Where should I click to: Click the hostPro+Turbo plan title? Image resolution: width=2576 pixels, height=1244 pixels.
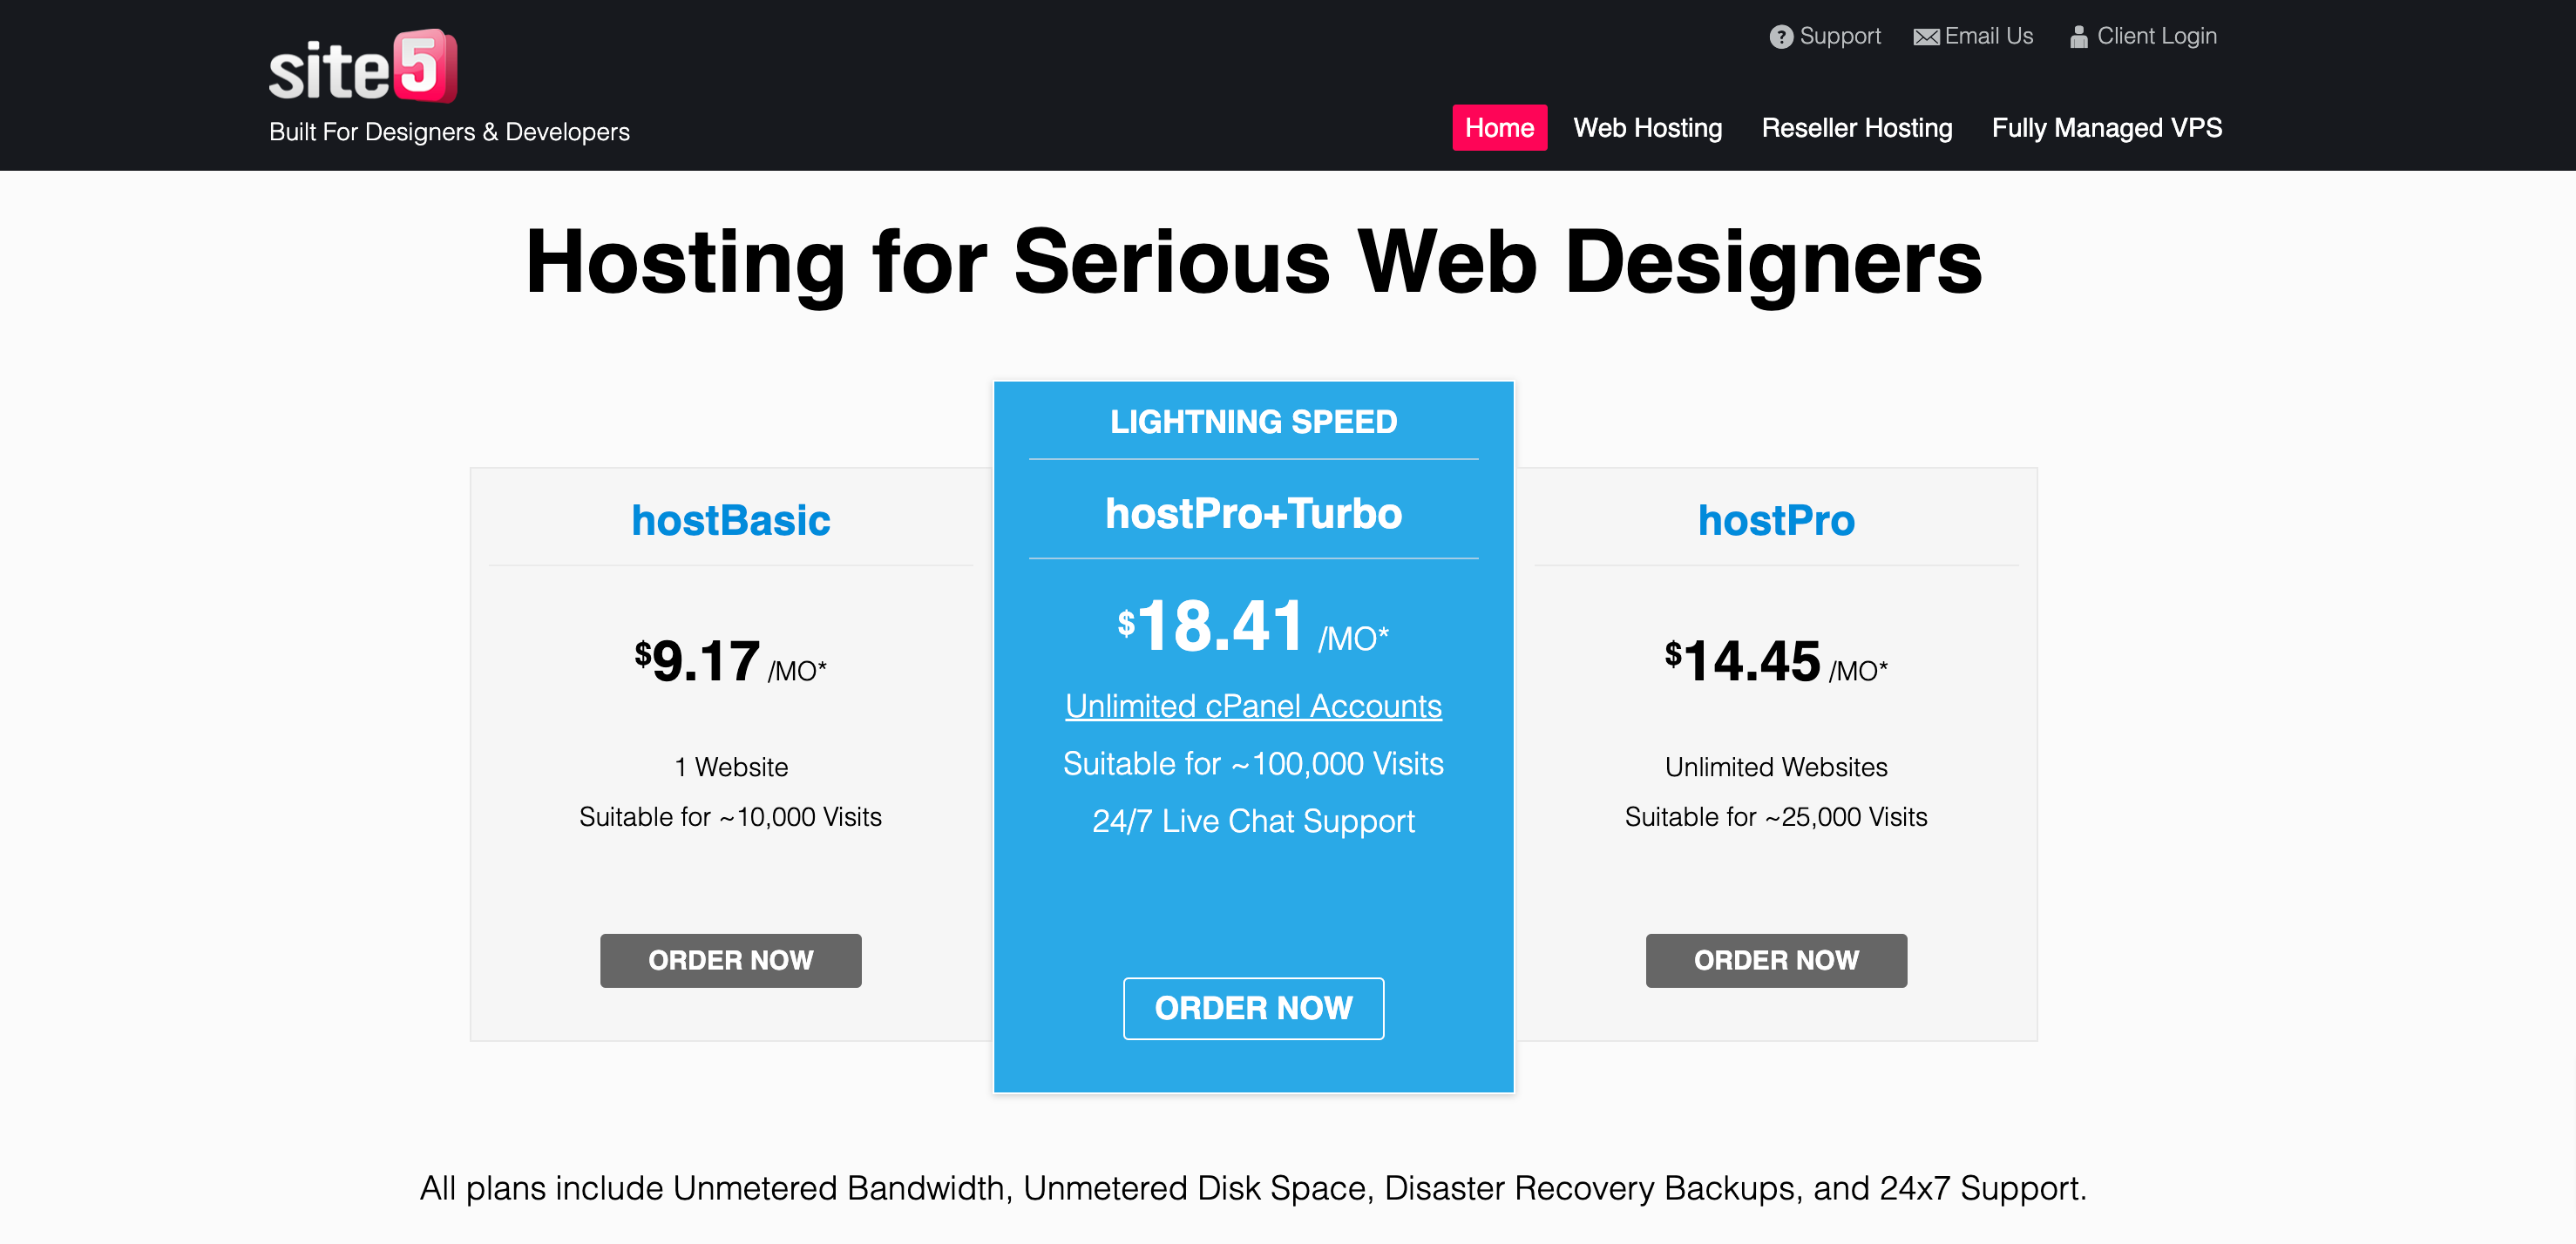(x=1253, y=514)
